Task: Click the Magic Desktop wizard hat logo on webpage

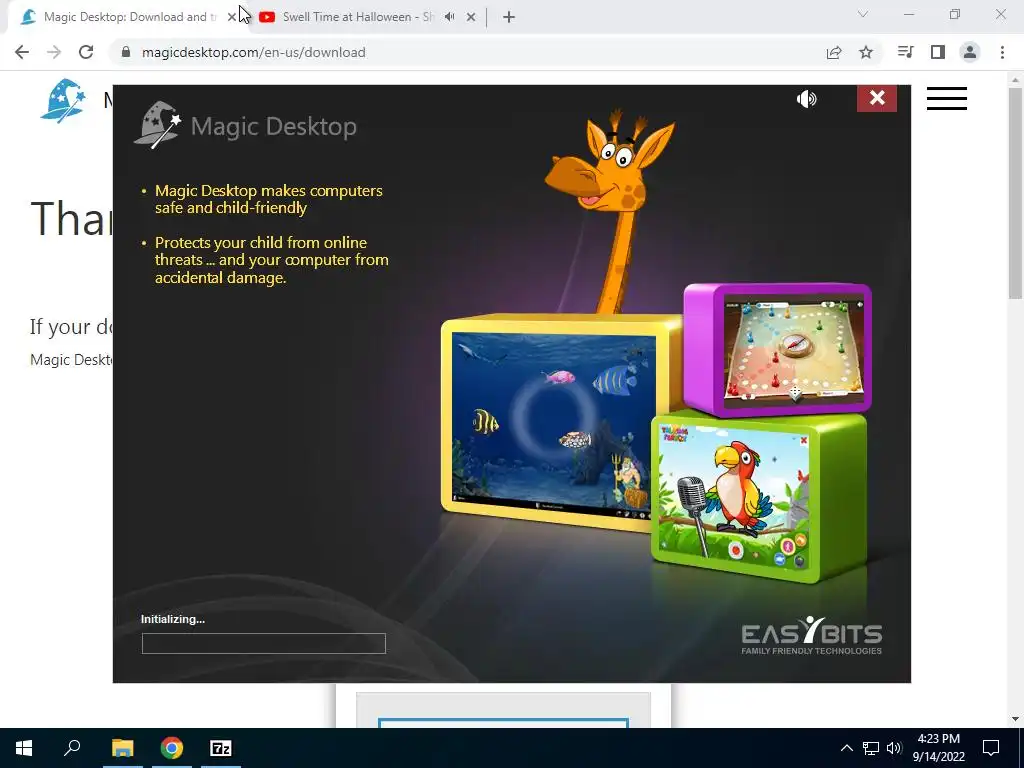Action: pyautogui.click(x=63, y=101)
